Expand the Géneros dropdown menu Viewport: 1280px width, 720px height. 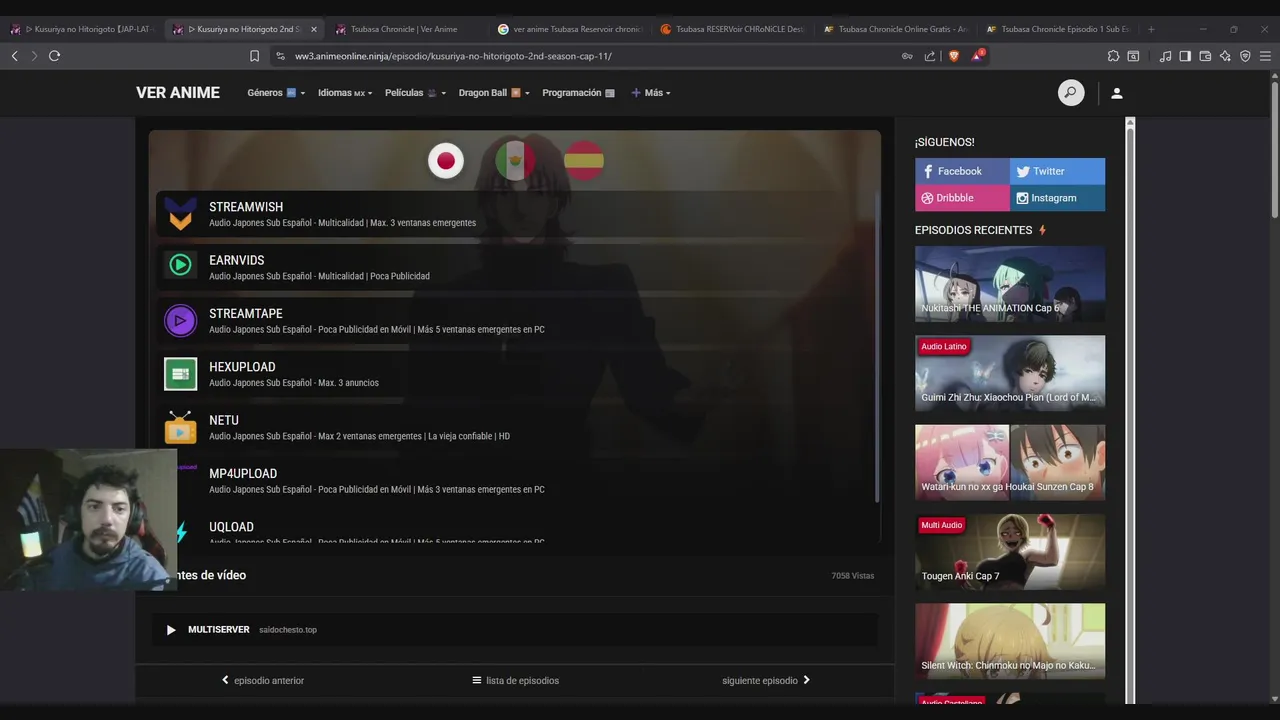click(x=276, y=93)
